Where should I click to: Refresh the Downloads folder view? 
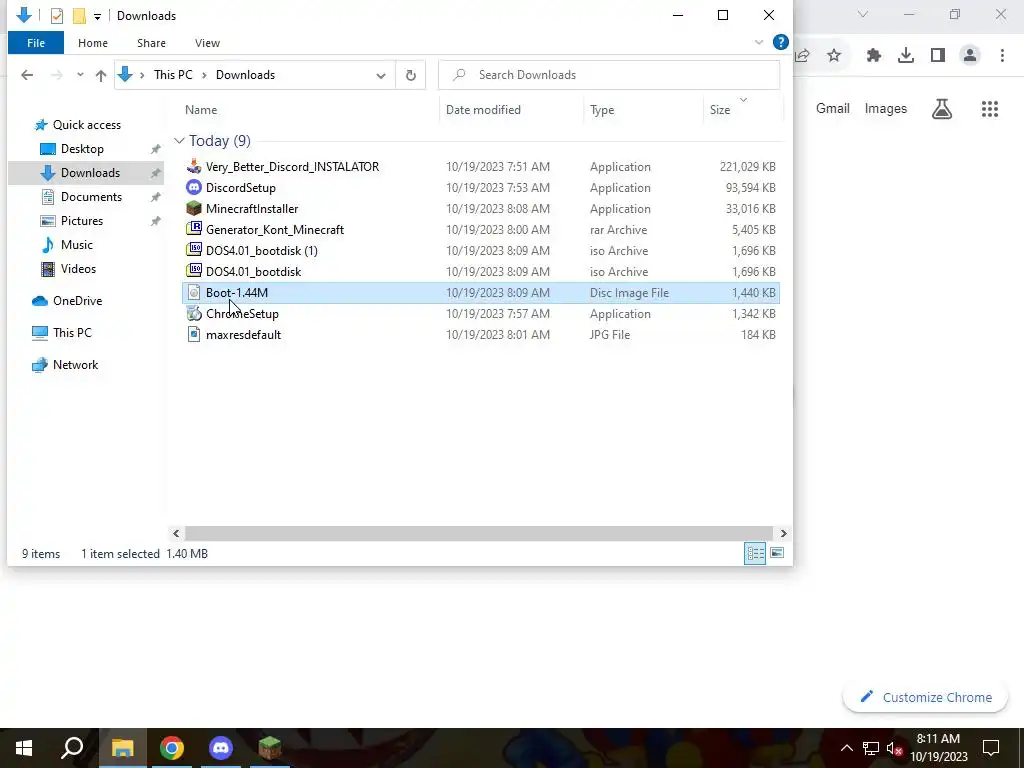(411, 75)
